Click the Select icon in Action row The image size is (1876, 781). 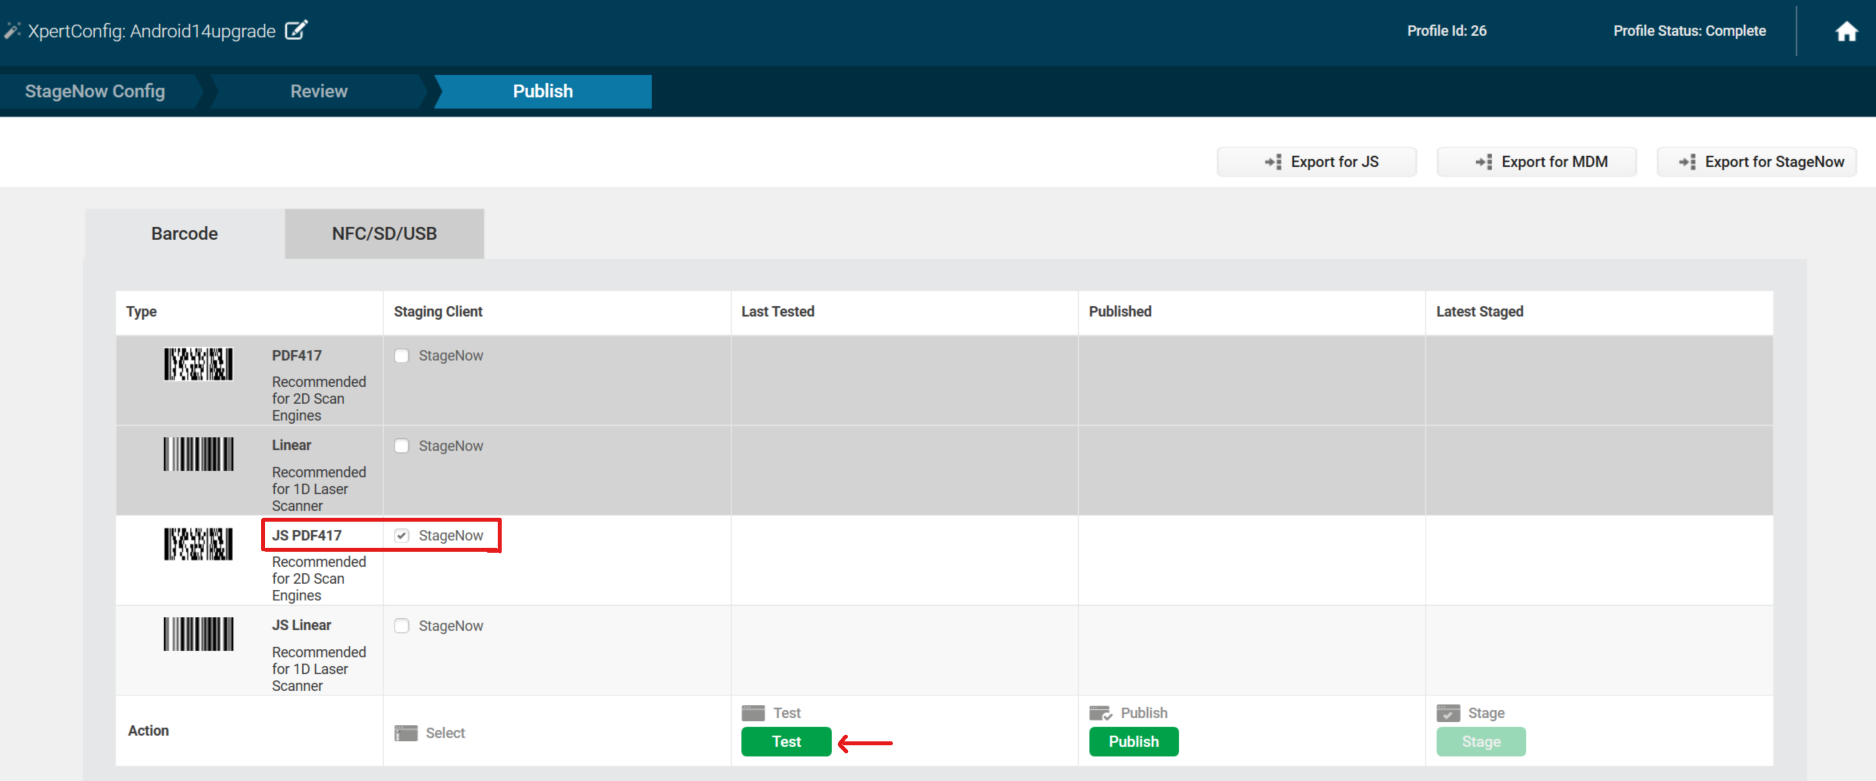tap(406, 733)
